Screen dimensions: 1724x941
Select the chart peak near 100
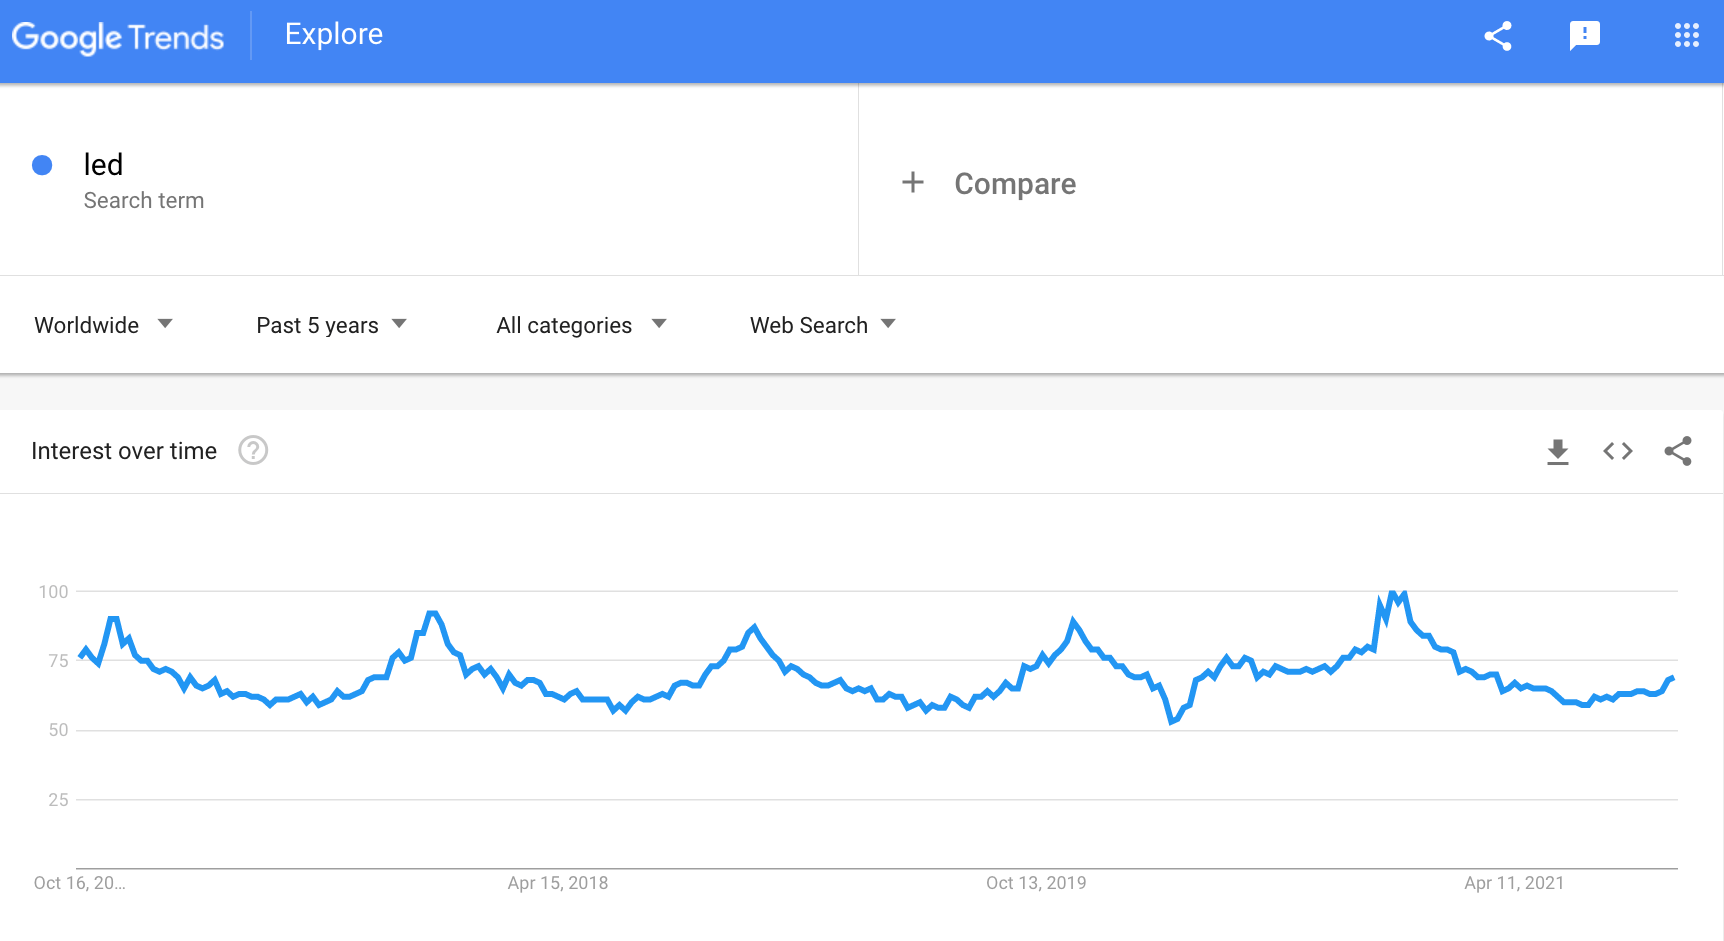[x=1393, y=594]
